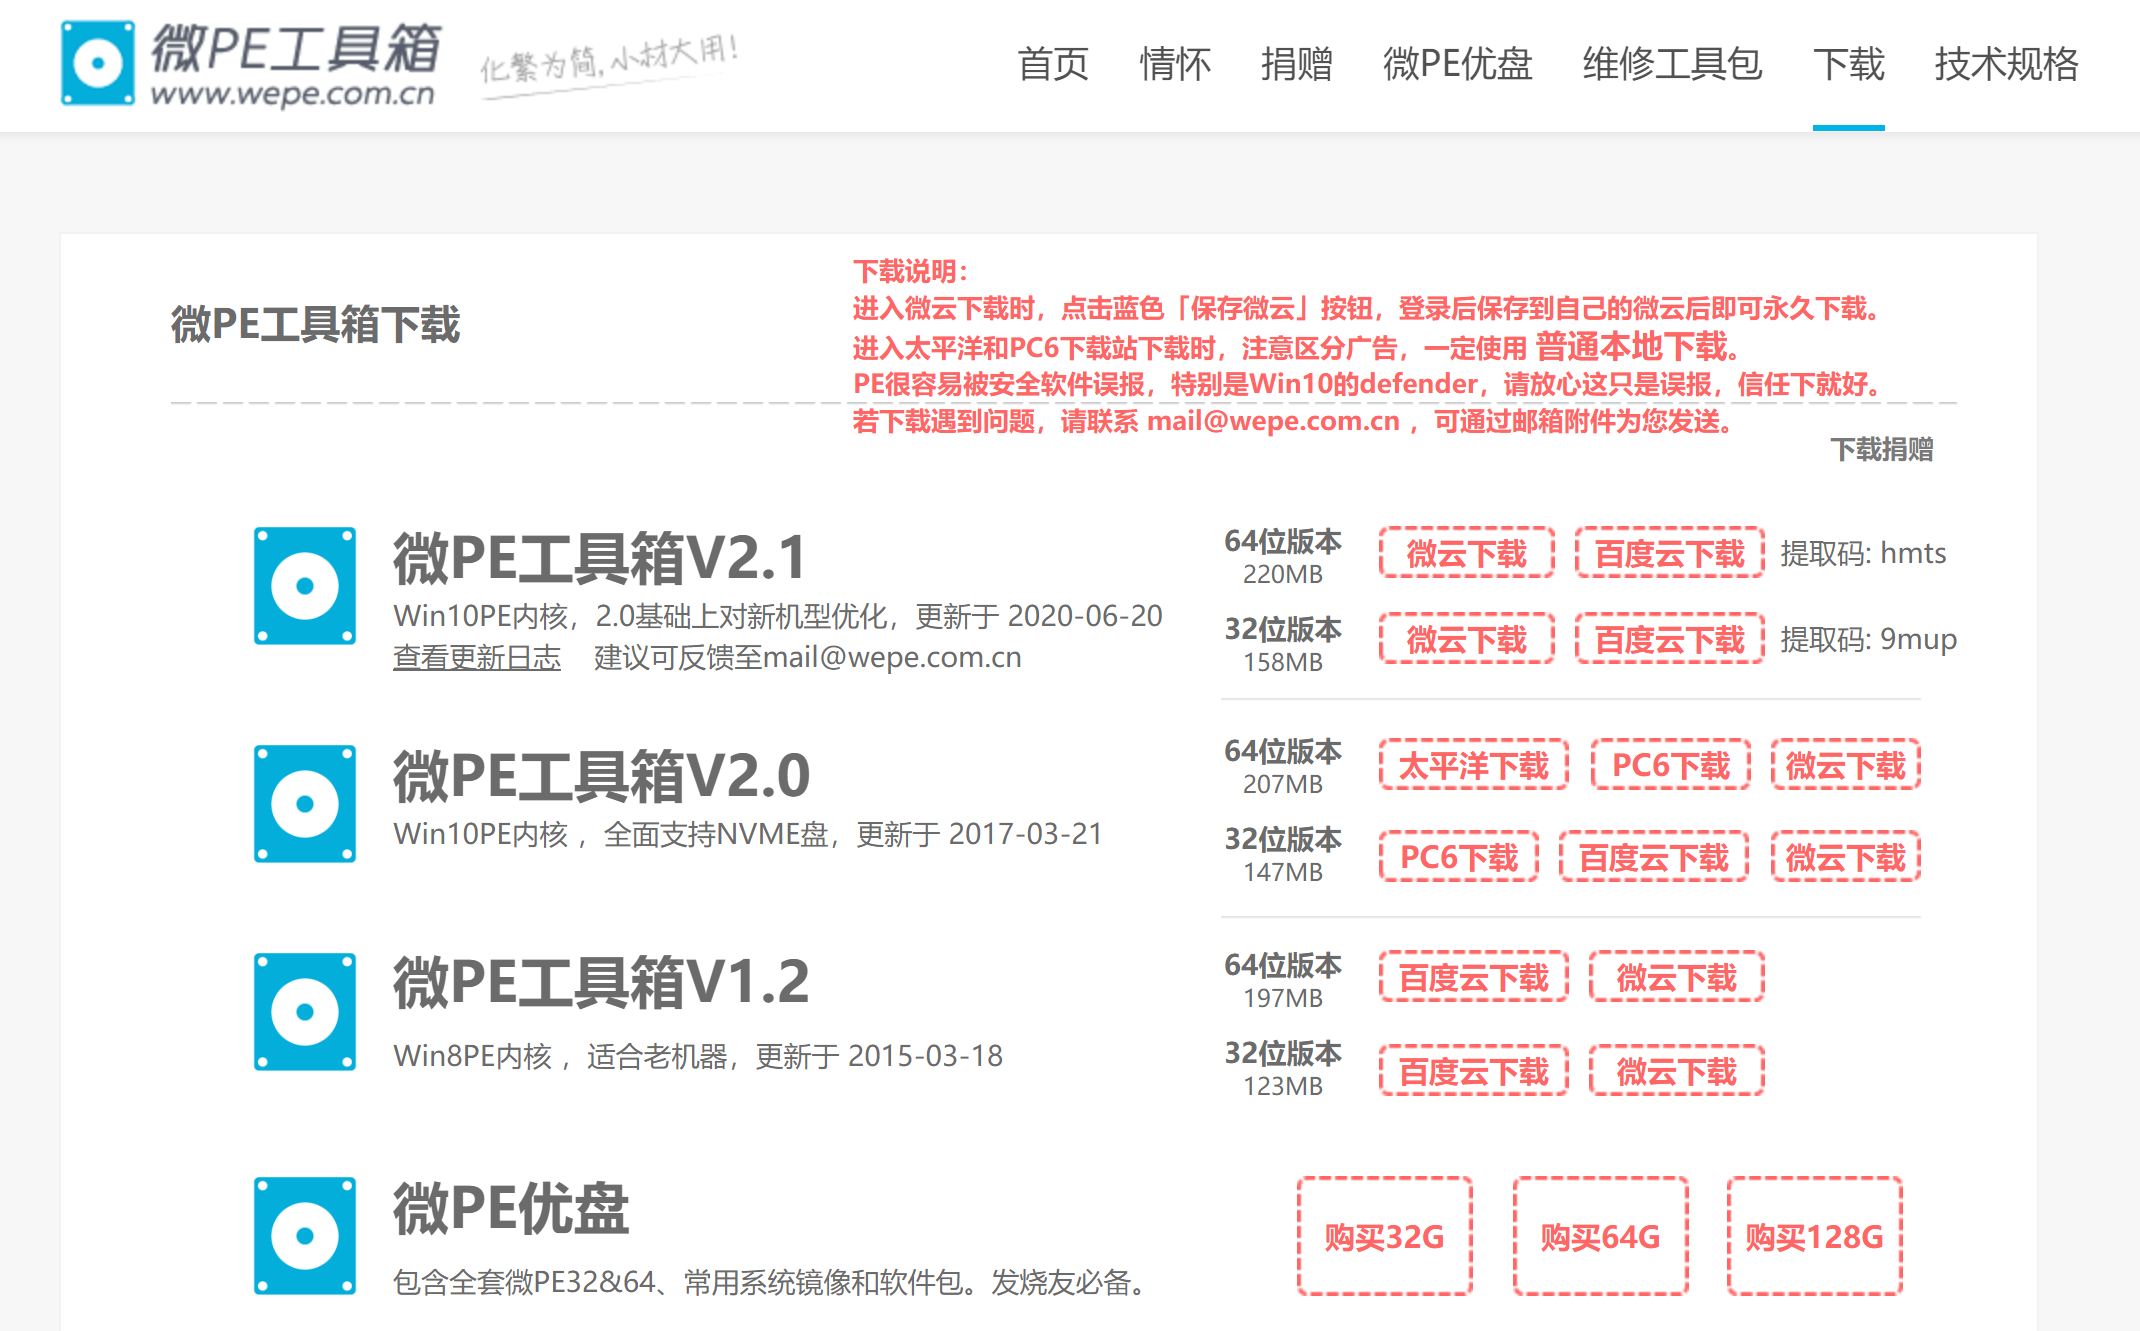The image size is (2140, 1331).
Task: Click the V2.0 description mentioning NVME盘
Action: (x=748, y=834)
